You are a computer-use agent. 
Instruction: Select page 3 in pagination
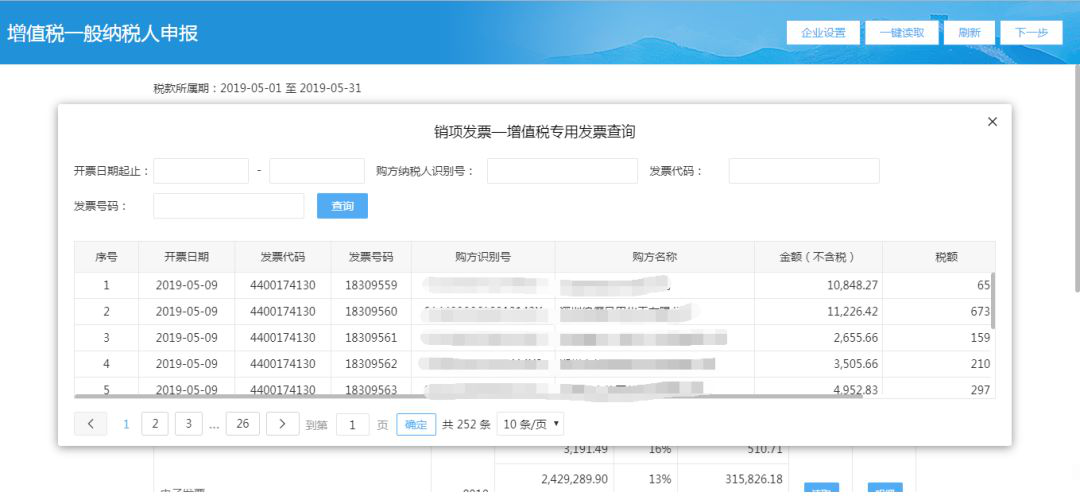point(189,424)
